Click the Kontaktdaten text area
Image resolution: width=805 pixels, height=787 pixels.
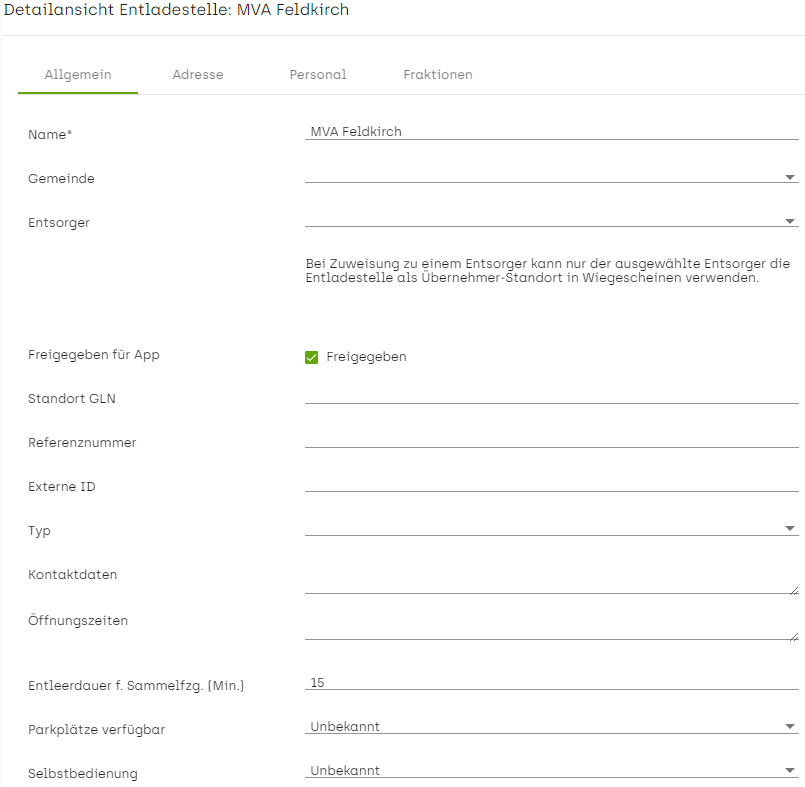552,580
